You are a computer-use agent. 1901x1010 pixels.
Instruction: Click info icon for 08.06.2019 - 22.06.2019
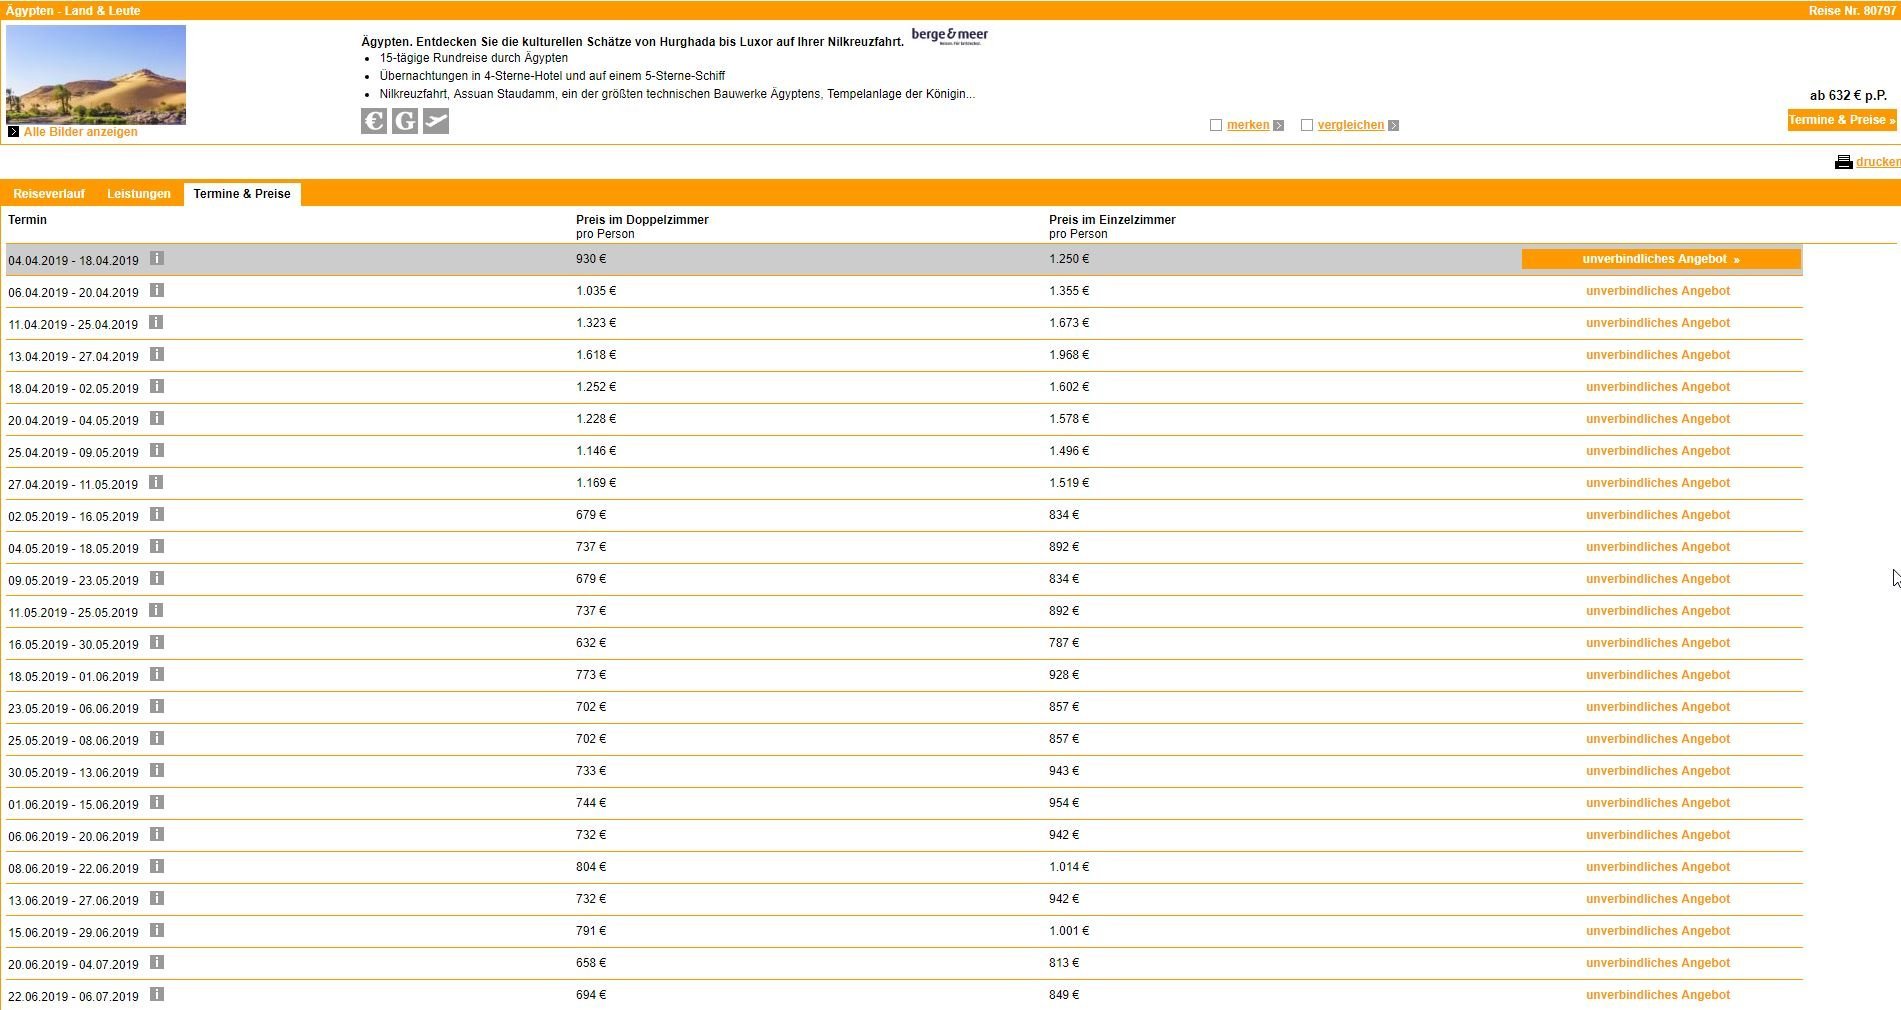[x=157, y=866]
